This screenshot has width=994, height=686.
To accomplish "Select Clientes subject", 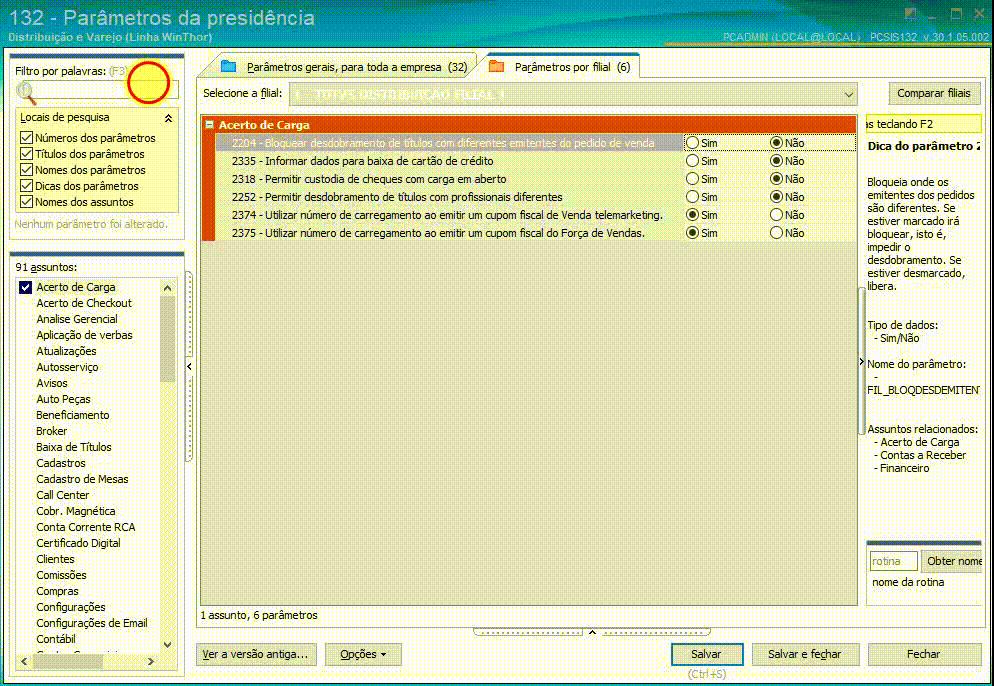I will coord(55,559).
